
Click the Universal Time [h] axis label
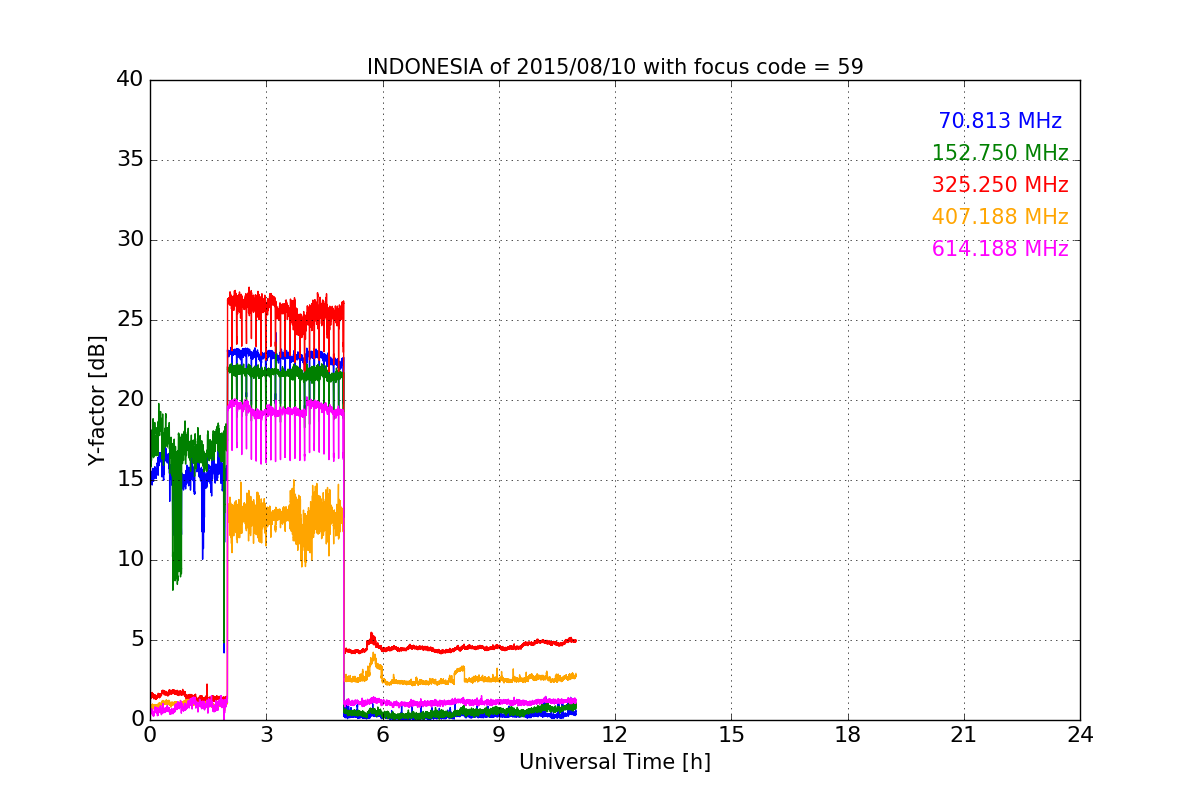coord(615,762)
